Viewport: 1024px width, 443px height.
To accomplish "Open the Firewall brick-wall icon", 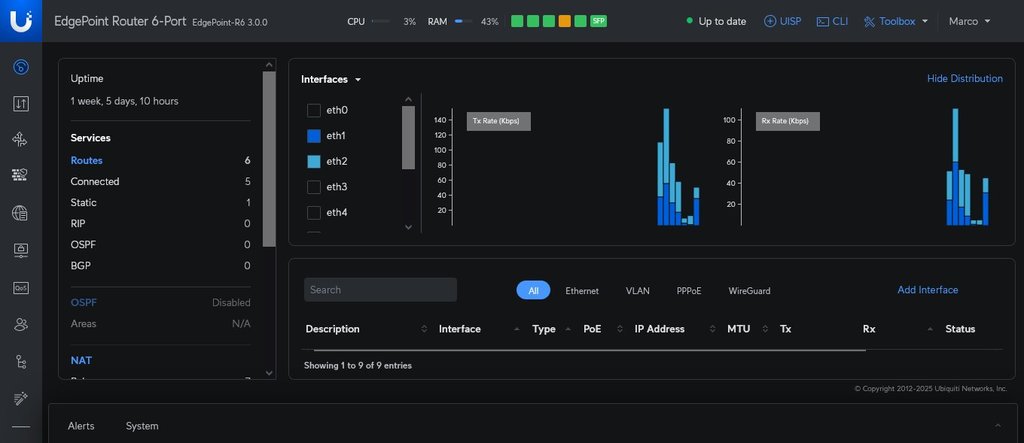I will click(x=20, y=176).
